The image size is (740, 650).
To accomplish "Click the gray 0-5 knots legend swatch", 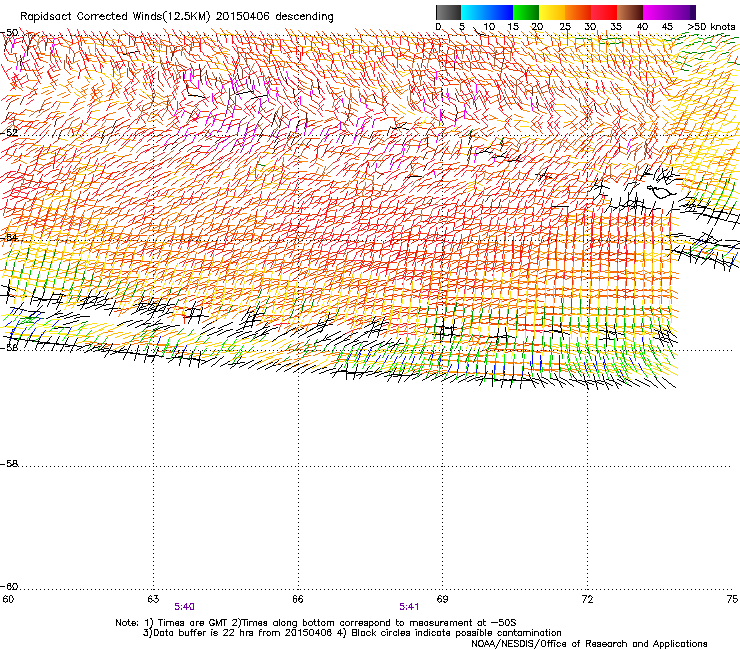I will 448,12.
